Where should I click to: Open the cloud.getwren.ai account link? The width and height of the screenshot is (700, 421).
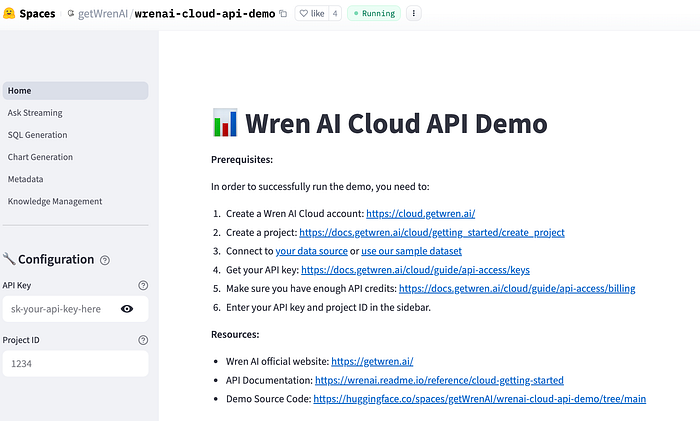421,214
